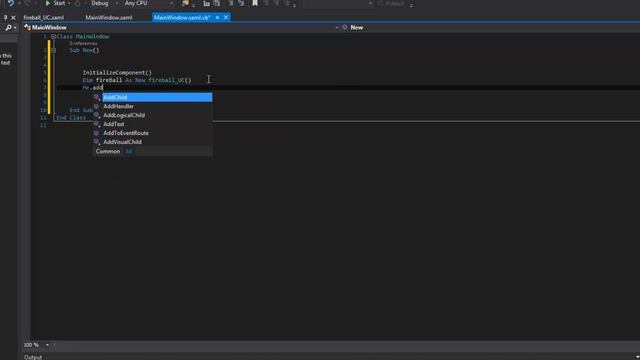Click the search magnifier icon on the left
Viewport: 640px width, 360px height.
pyautogui.click(x=8, y=28)
